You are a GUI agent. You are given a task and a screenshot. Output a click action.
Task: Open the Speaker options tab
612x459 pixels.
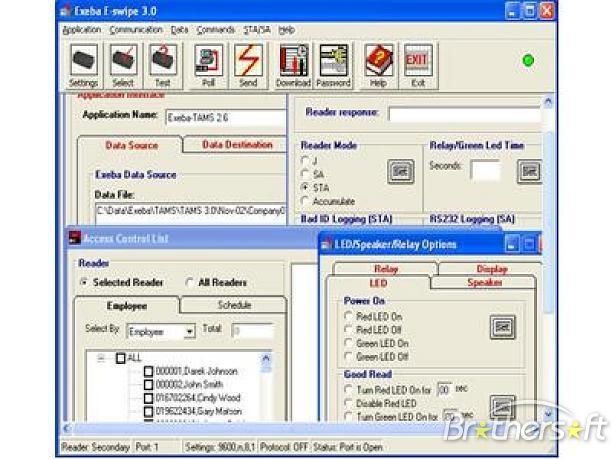pos(484,282)
